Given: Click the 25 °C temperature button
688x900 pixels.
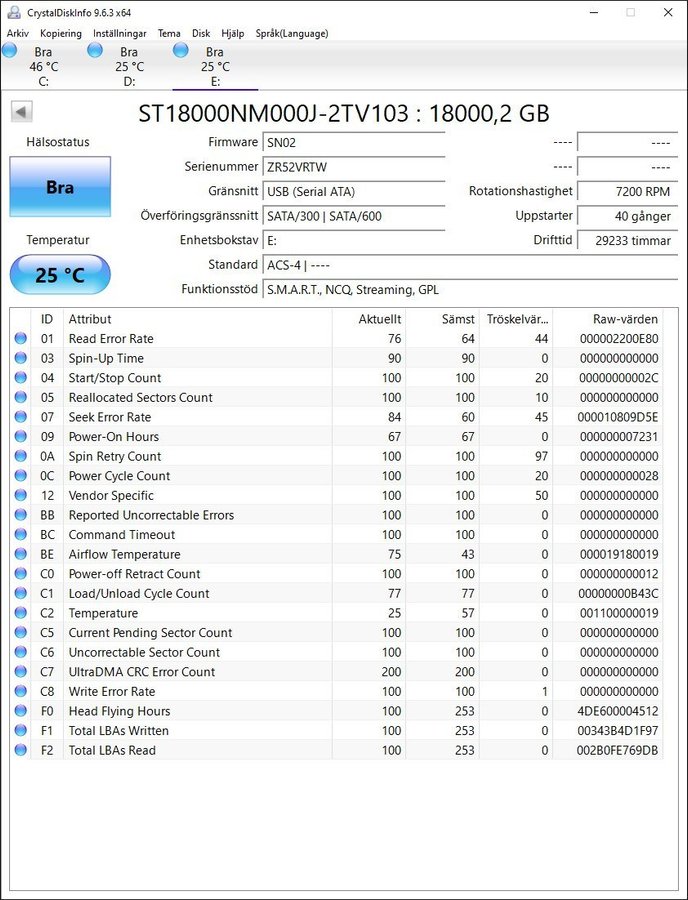Looking at the screenshot, I should (60, 275).
